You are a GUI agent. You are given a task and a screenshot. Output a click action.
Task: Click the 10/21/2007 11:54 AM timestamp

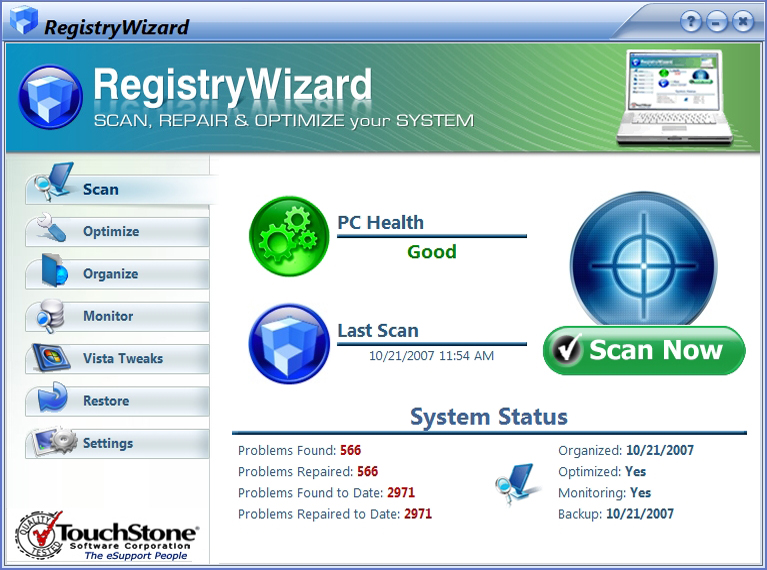(431, 356)
